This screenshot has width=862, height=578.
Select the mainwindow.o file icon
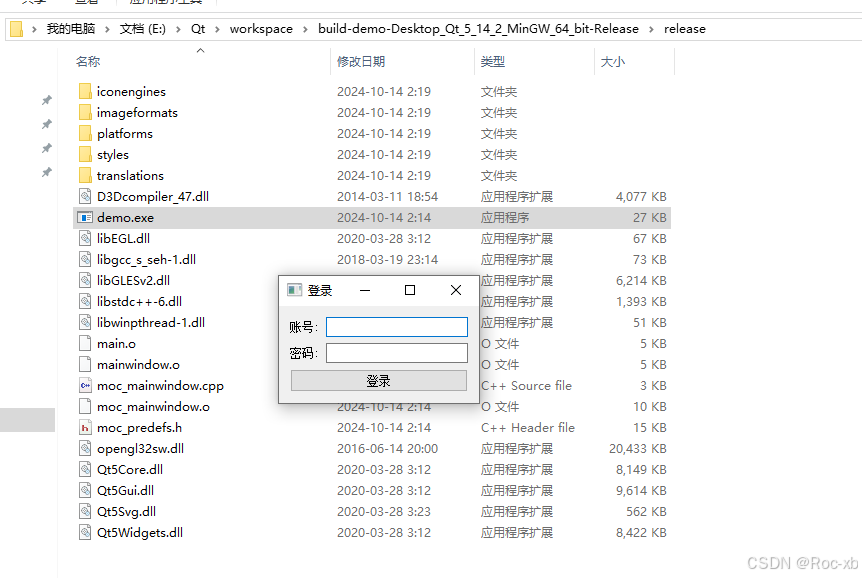click(85, 364)
